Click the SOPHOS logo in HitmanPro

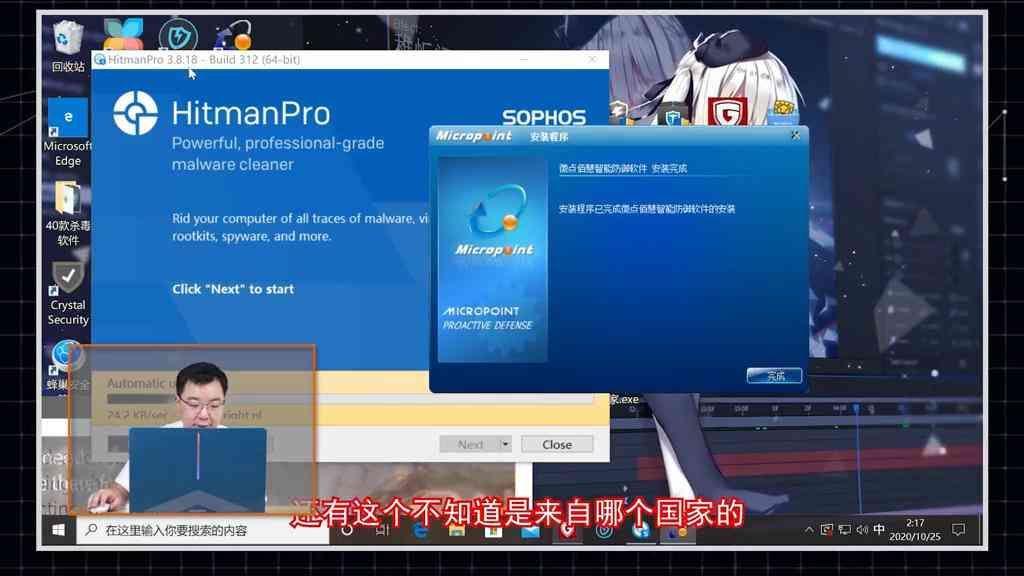click(543, 118)
